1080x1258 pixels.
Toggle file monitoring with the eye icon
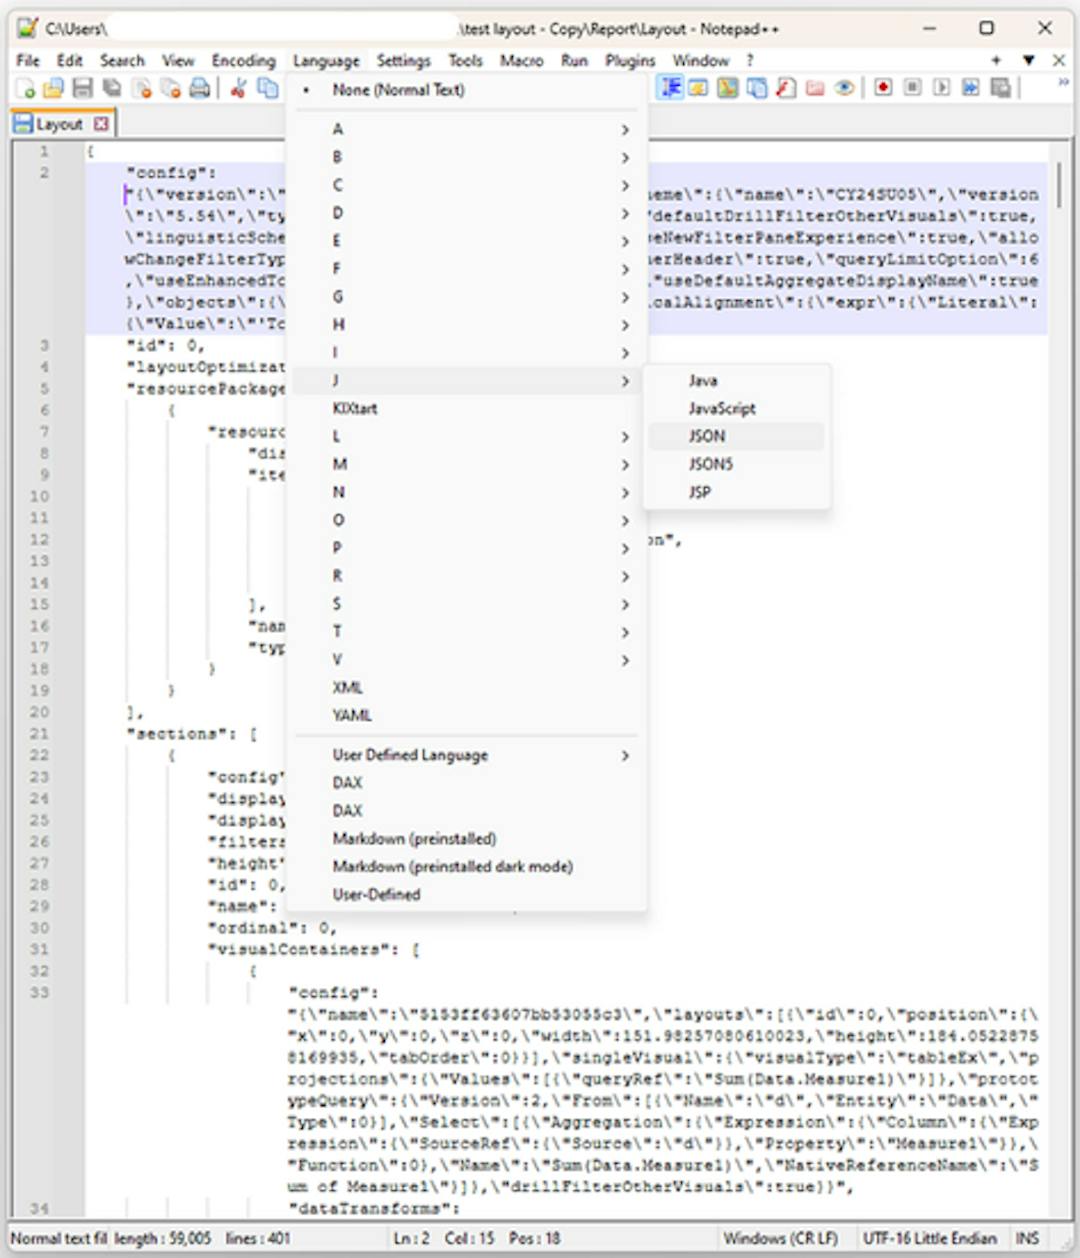[x=844, y=88]
